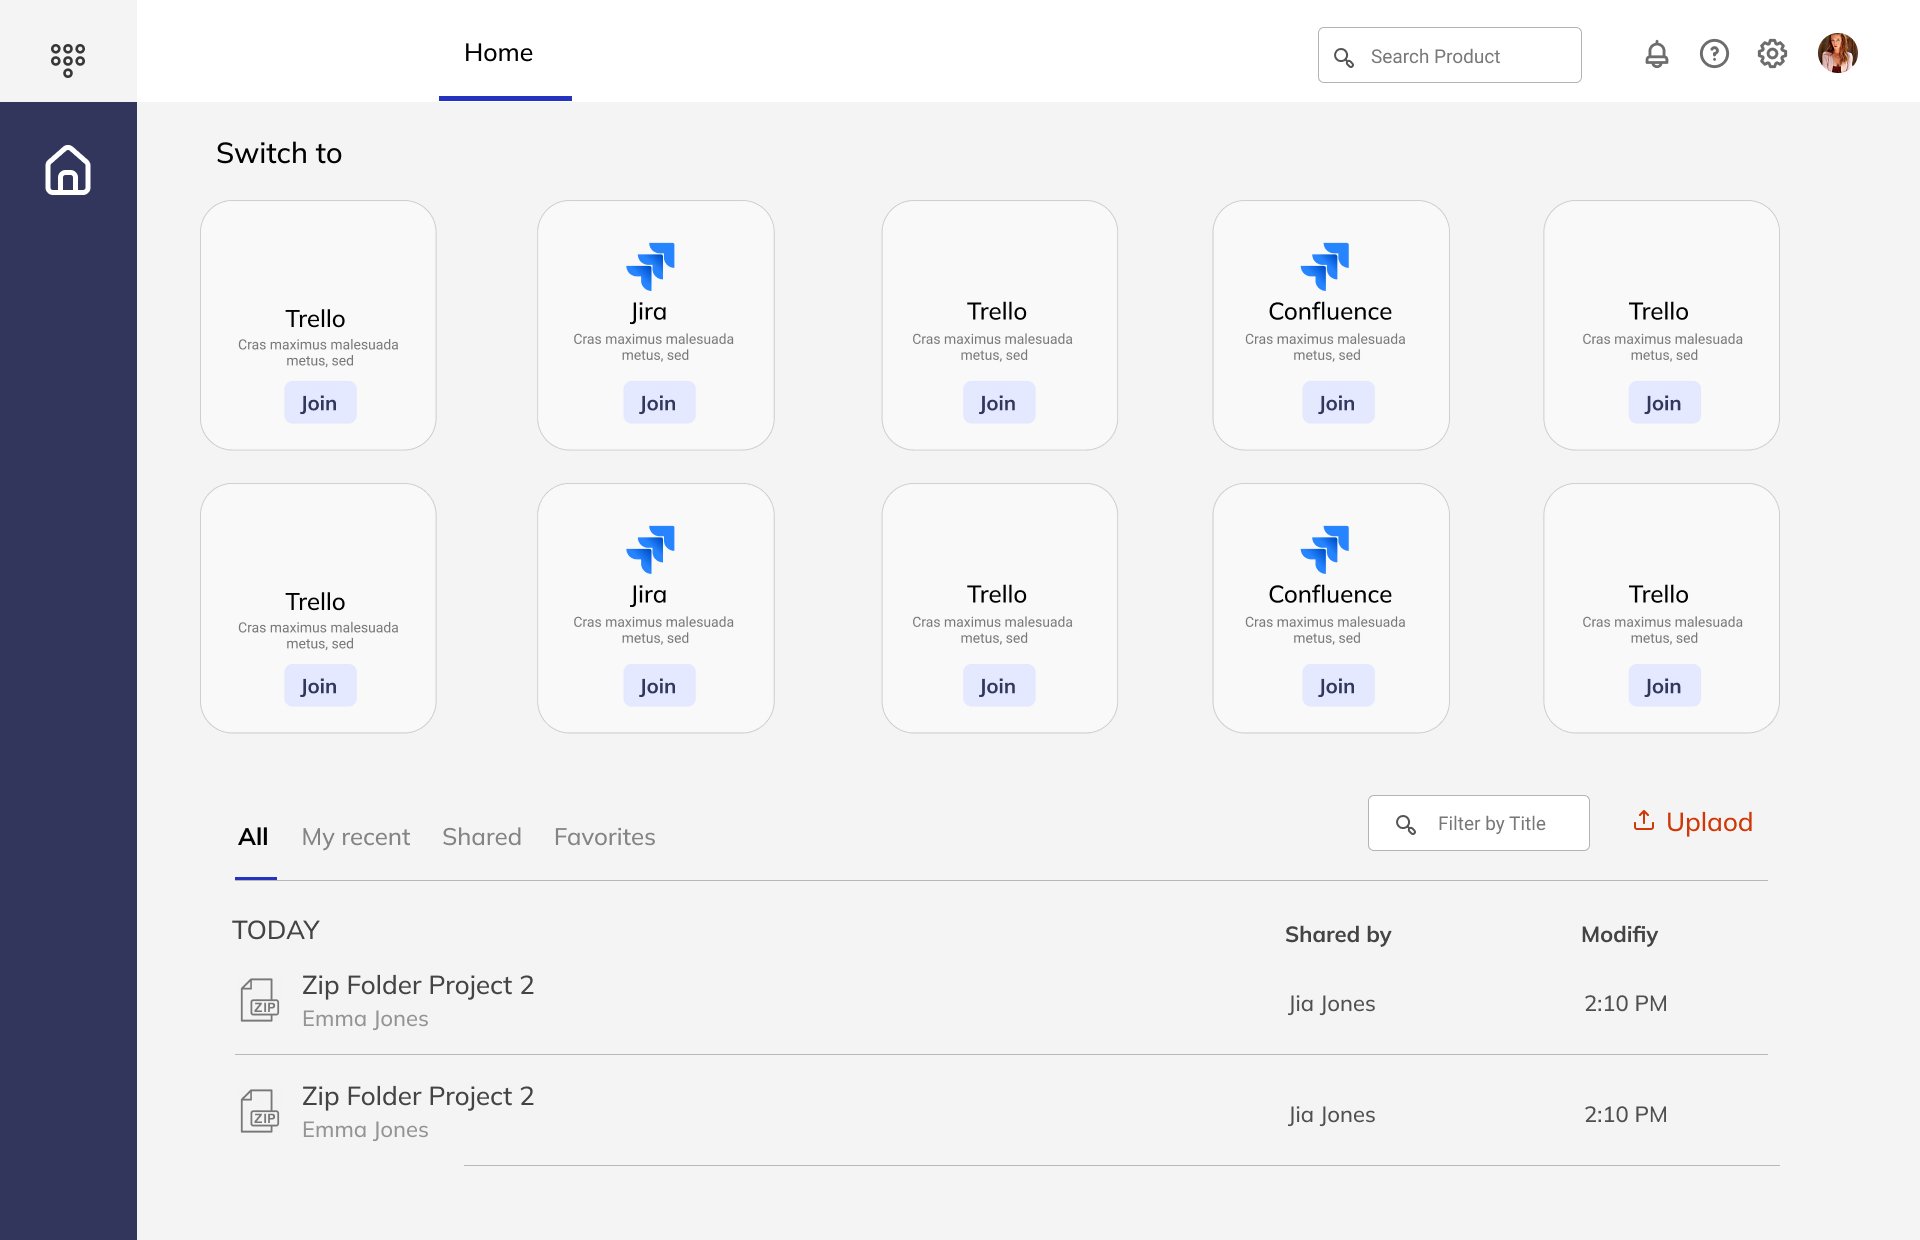Join the last Trello card in top row
The width and height of the screenshot is (1920, 1240).
tap(1663, 403)
